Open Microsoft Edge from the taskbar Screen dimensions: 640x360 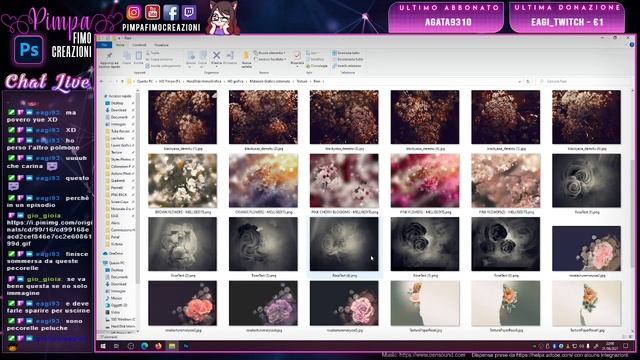pos(144,346)
